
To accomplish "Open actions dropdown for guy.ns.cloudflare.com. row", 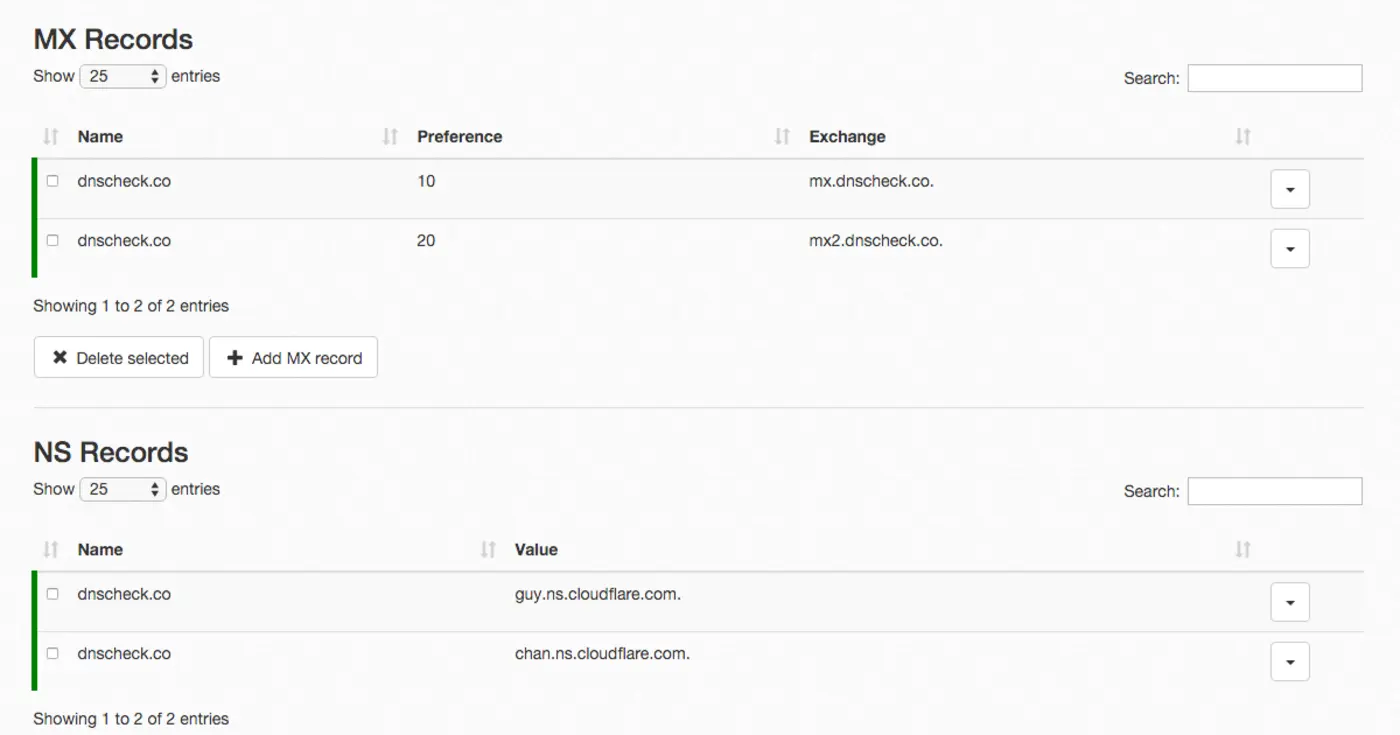I will tap(1289, 602).
